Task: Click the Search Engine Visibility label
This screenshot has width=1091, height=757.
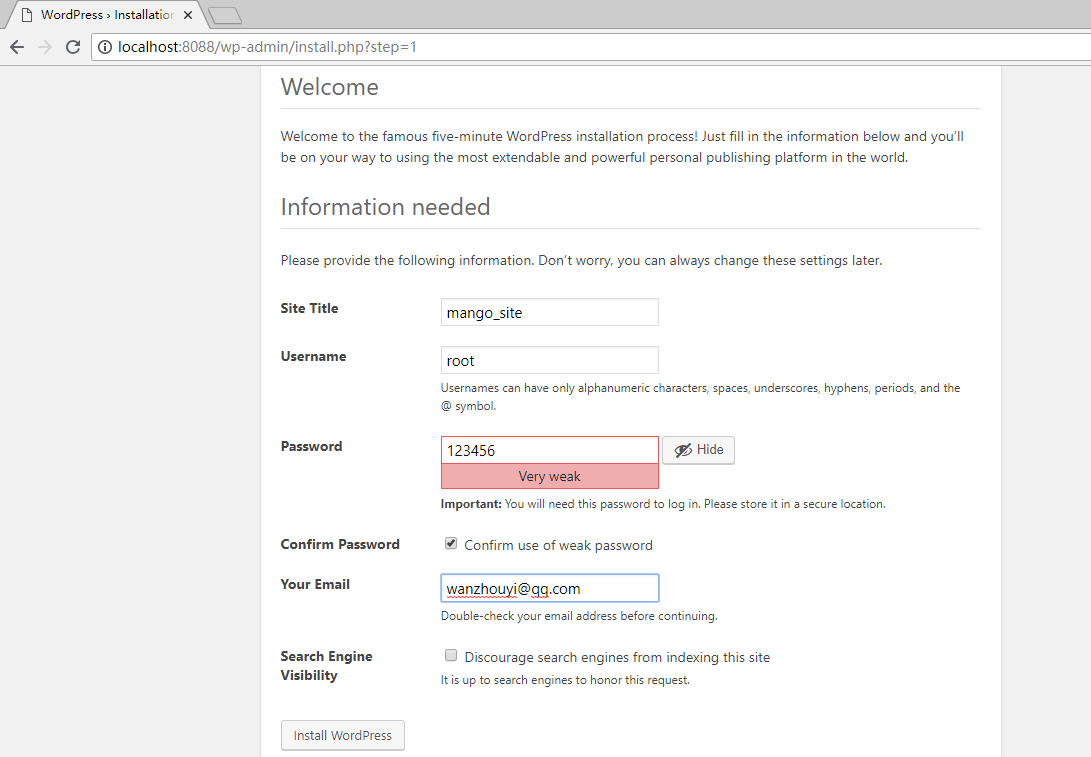Action: click(x=326, y=665)
